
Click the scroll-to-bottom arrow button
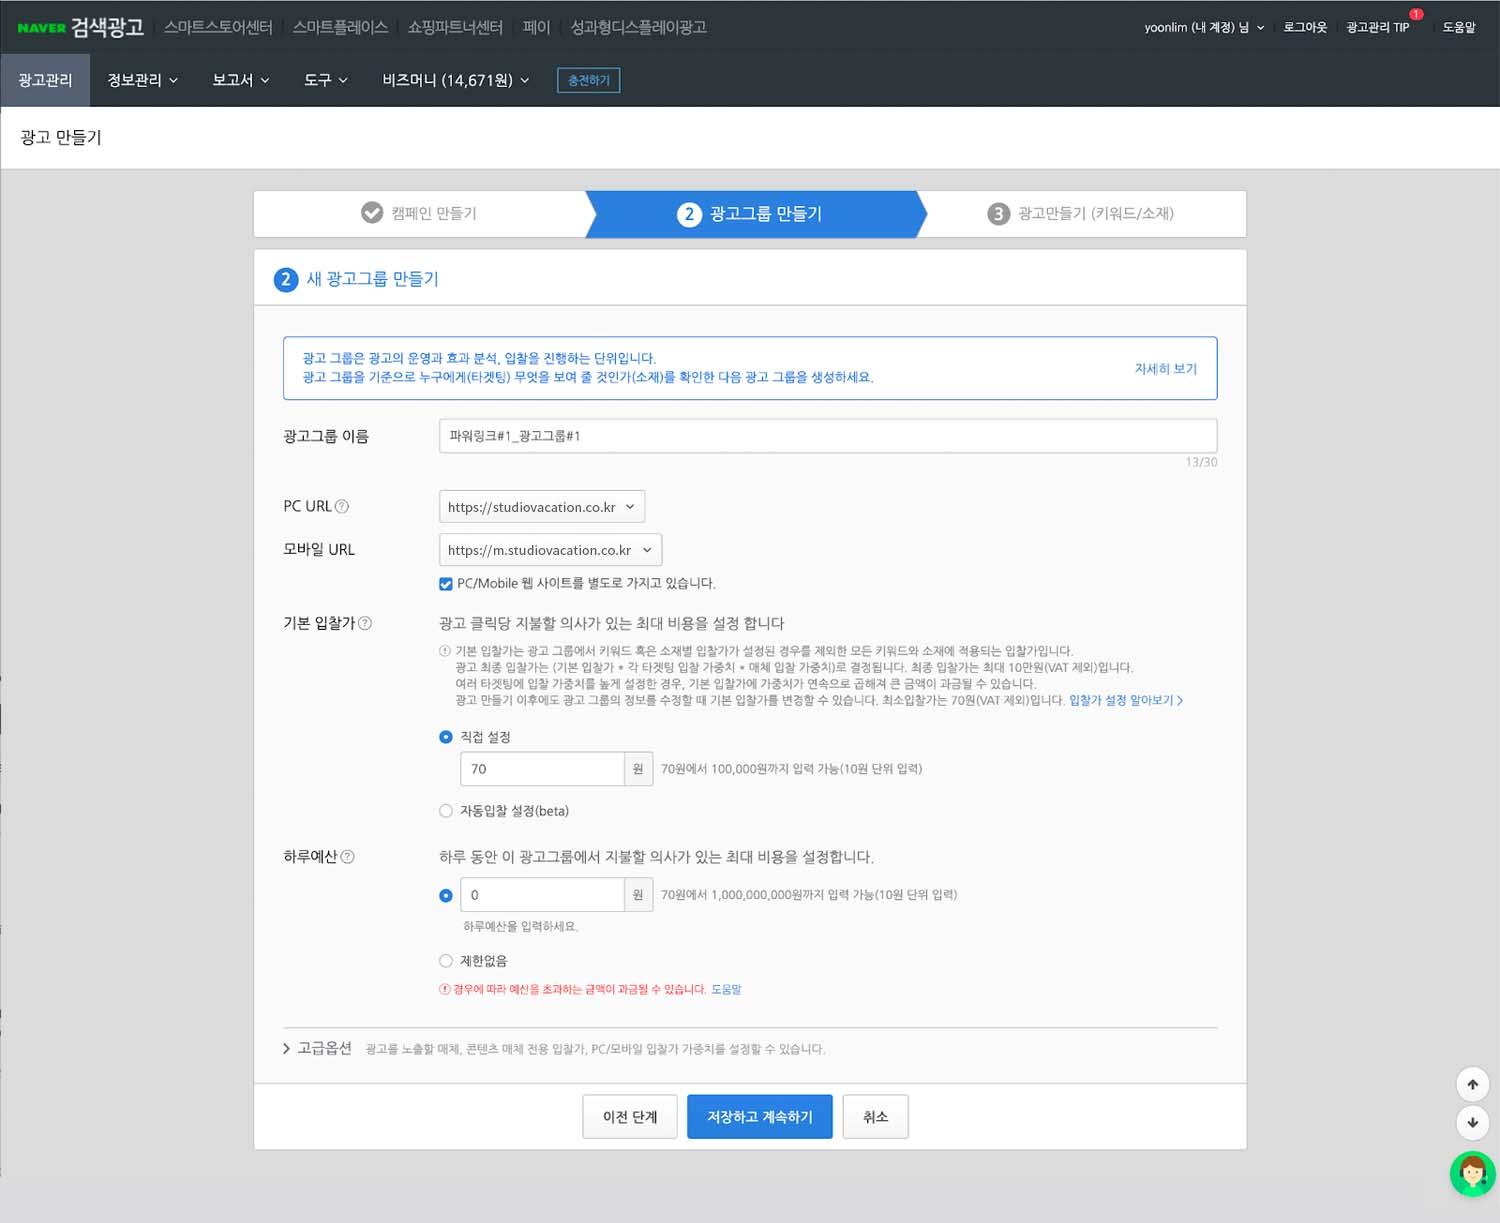1472,1122
